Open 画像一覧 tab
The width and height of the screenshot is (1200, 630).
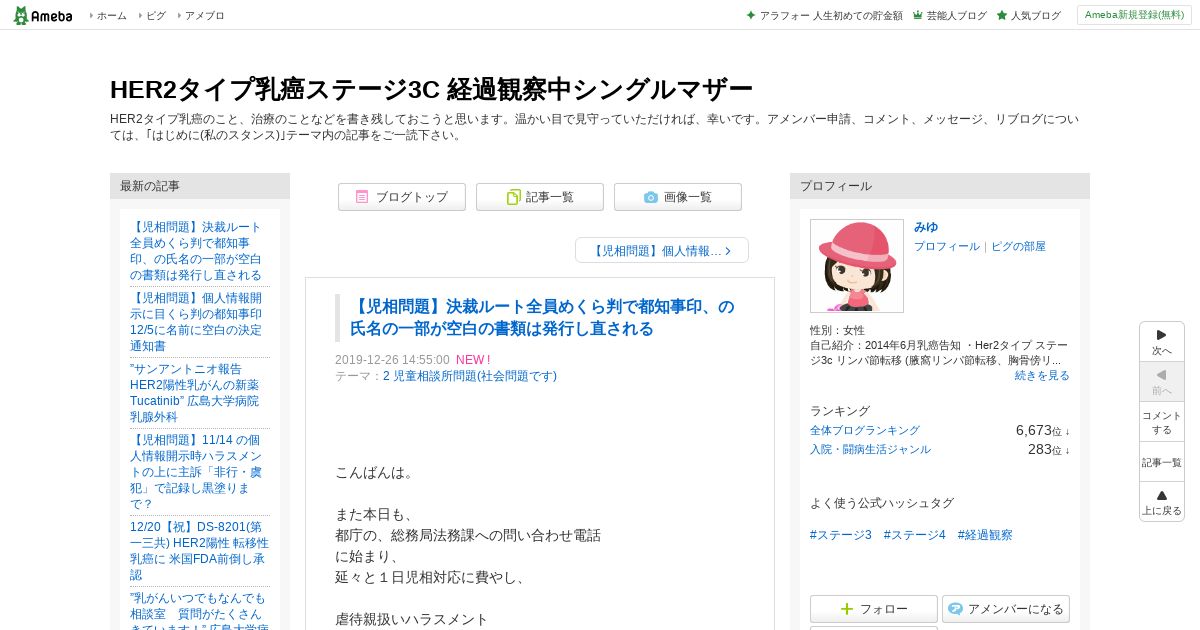coord(678,197)
